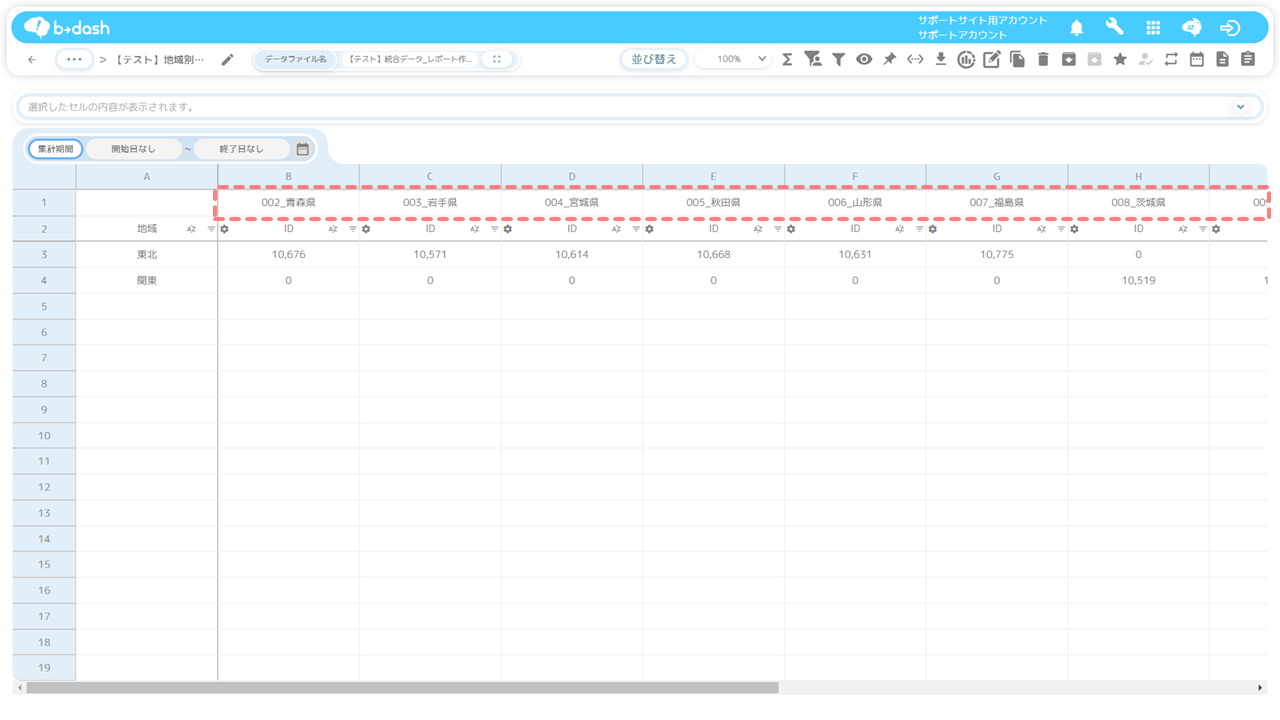This screenshot has width=1280, height=720.
Task: Click the trash delete icon
Action: [x=1043, y=60]
